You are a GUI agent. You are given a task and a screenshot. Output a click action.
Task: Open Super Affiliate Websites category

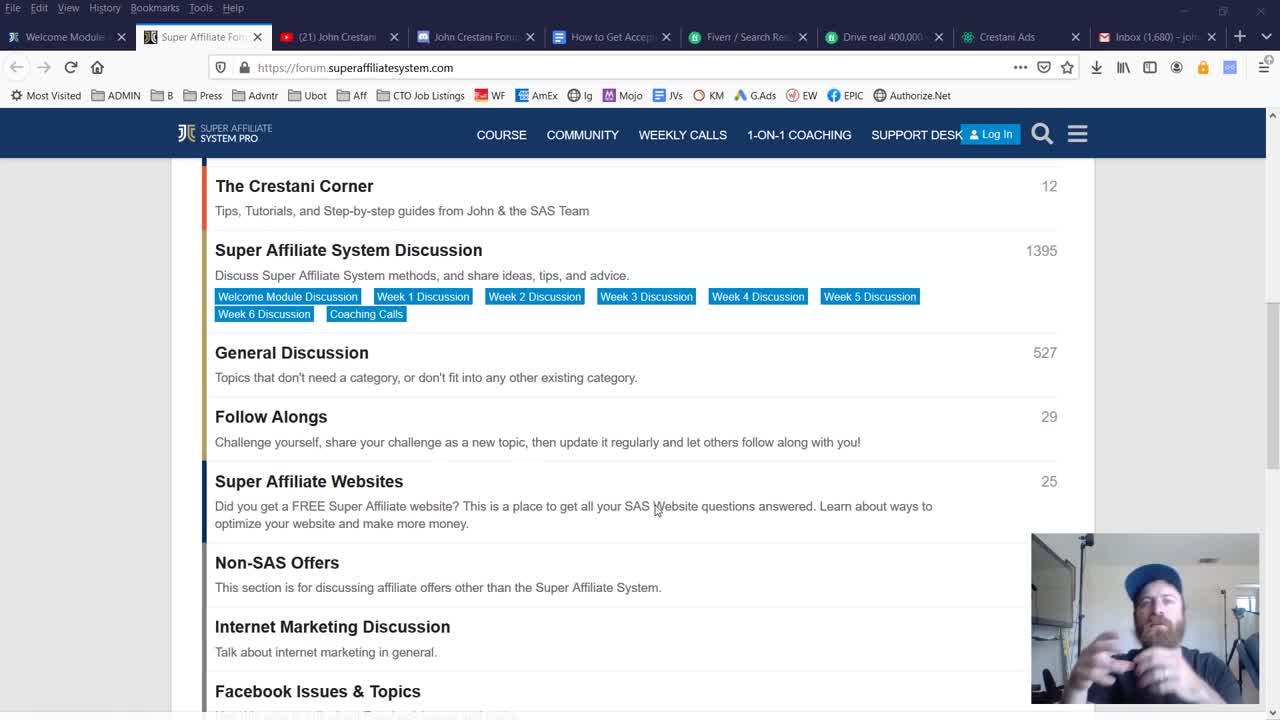coord(309,482)
